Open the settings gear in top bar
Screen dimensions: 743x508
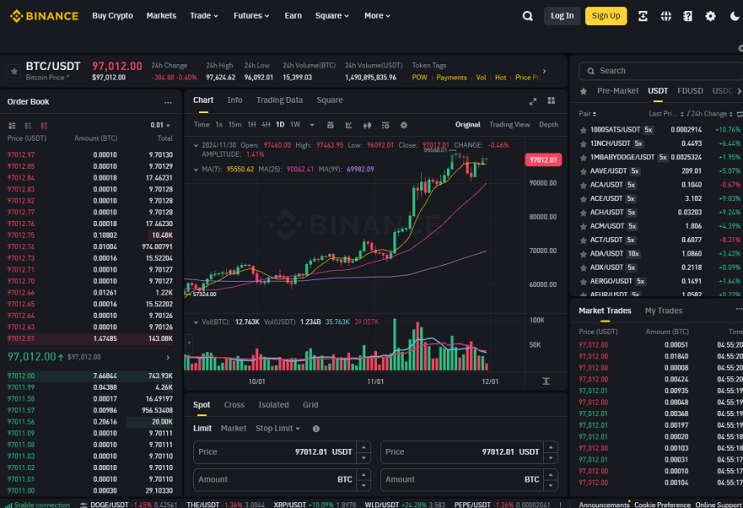pos(710,16)
